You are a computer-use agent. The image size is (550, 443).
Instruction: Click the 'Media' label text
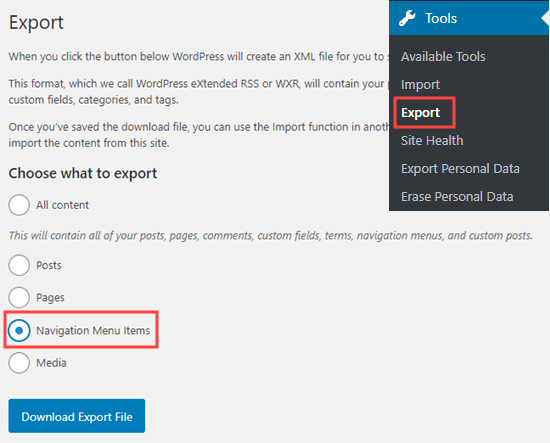pos(51,363)
